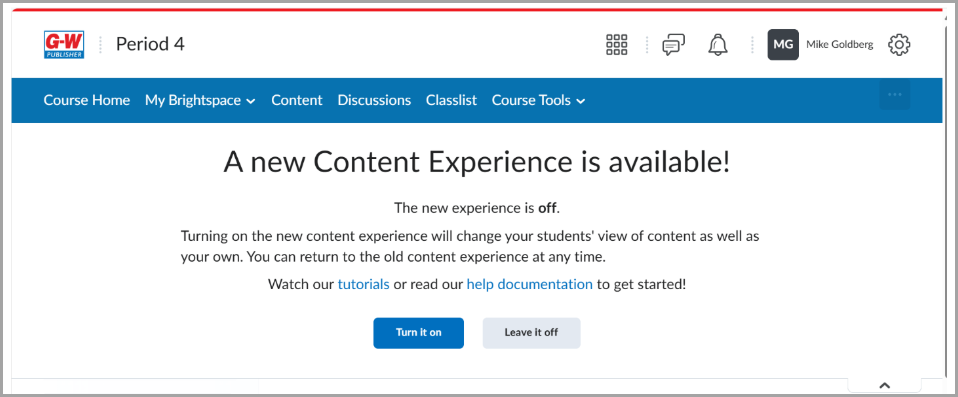Collapse the panel using the up chevron
Image resolution: width=958 pixels, height=397 pixels.
coord(884,385)
